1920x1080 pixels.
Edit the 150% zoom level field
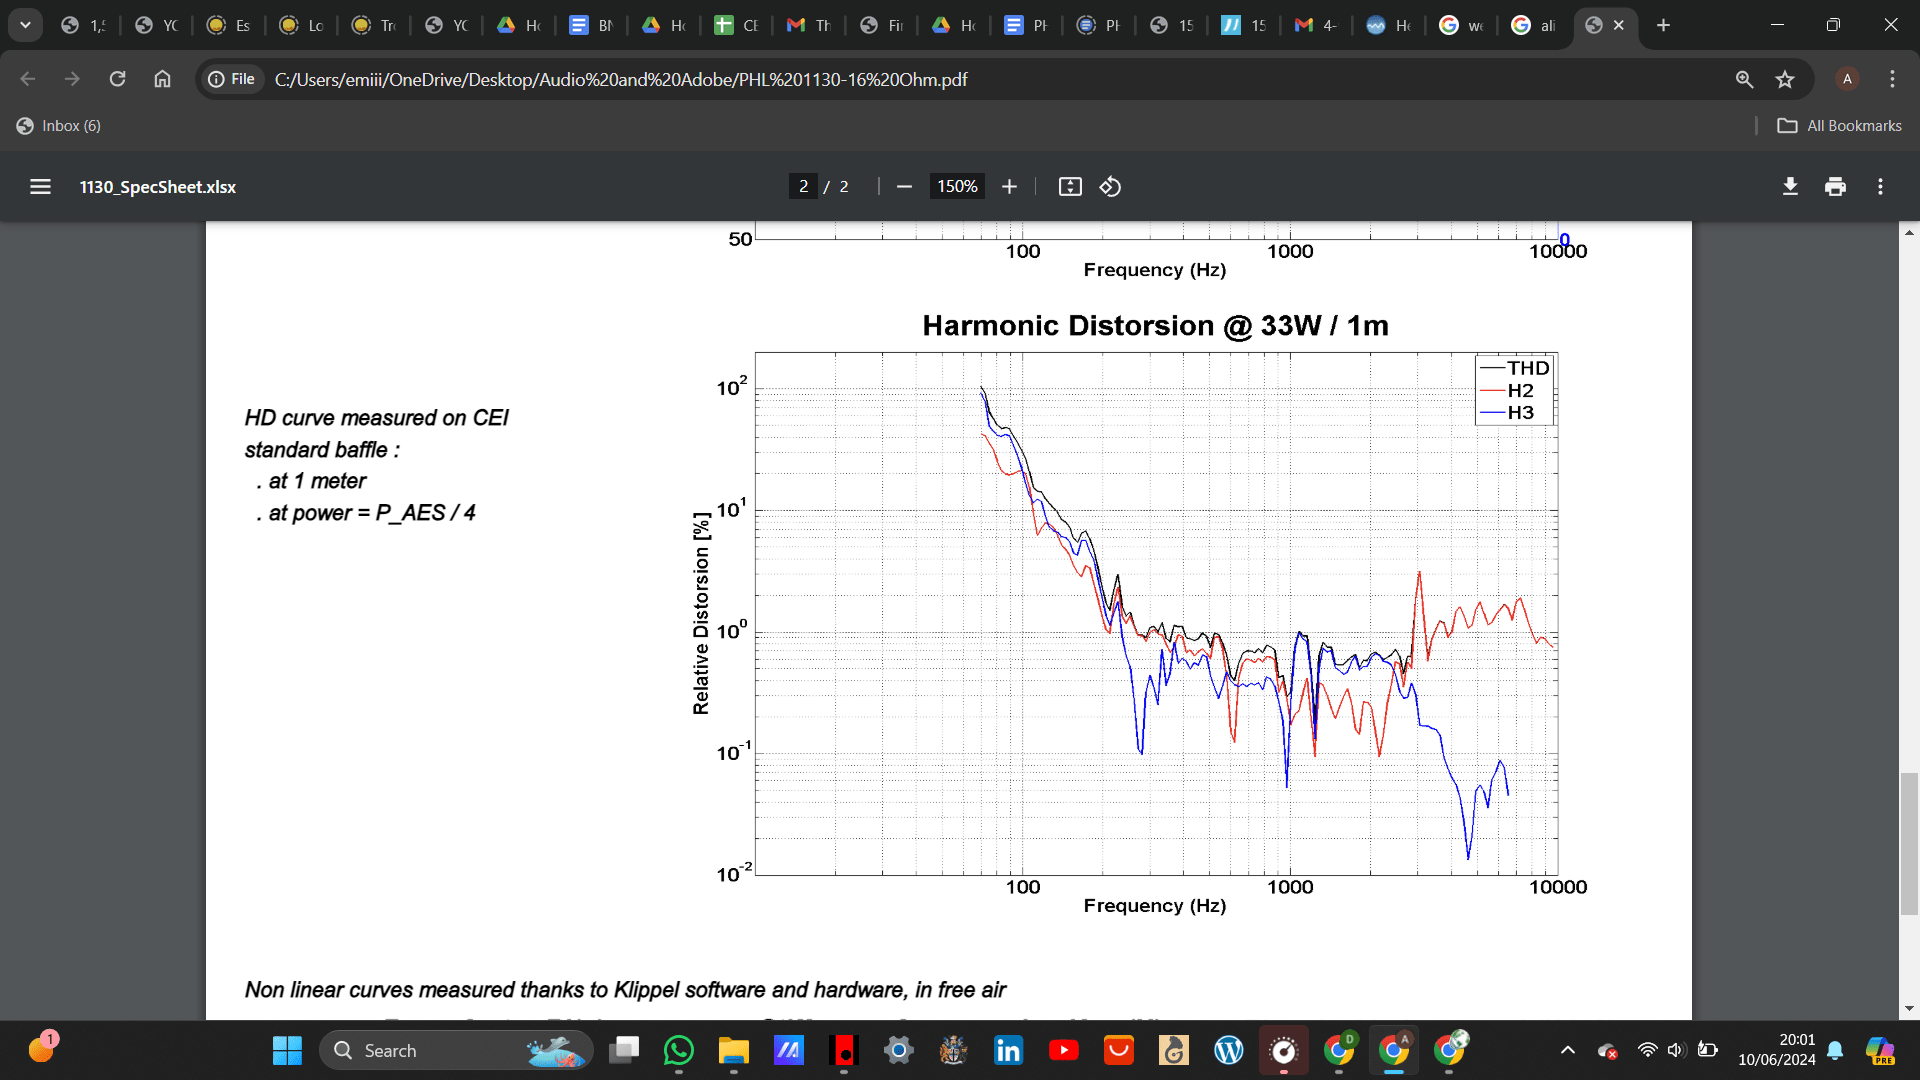[957, 187]
